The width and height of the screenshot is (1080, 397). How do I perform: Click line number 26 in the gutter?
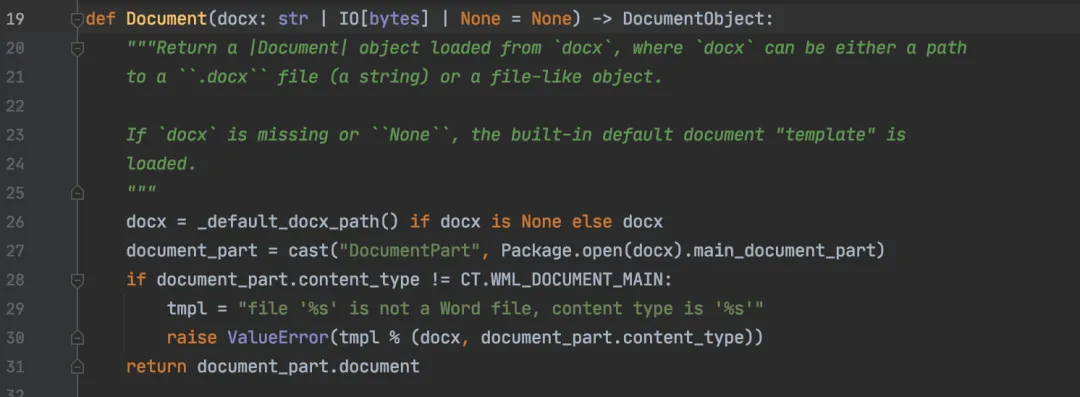coord(15,222)
